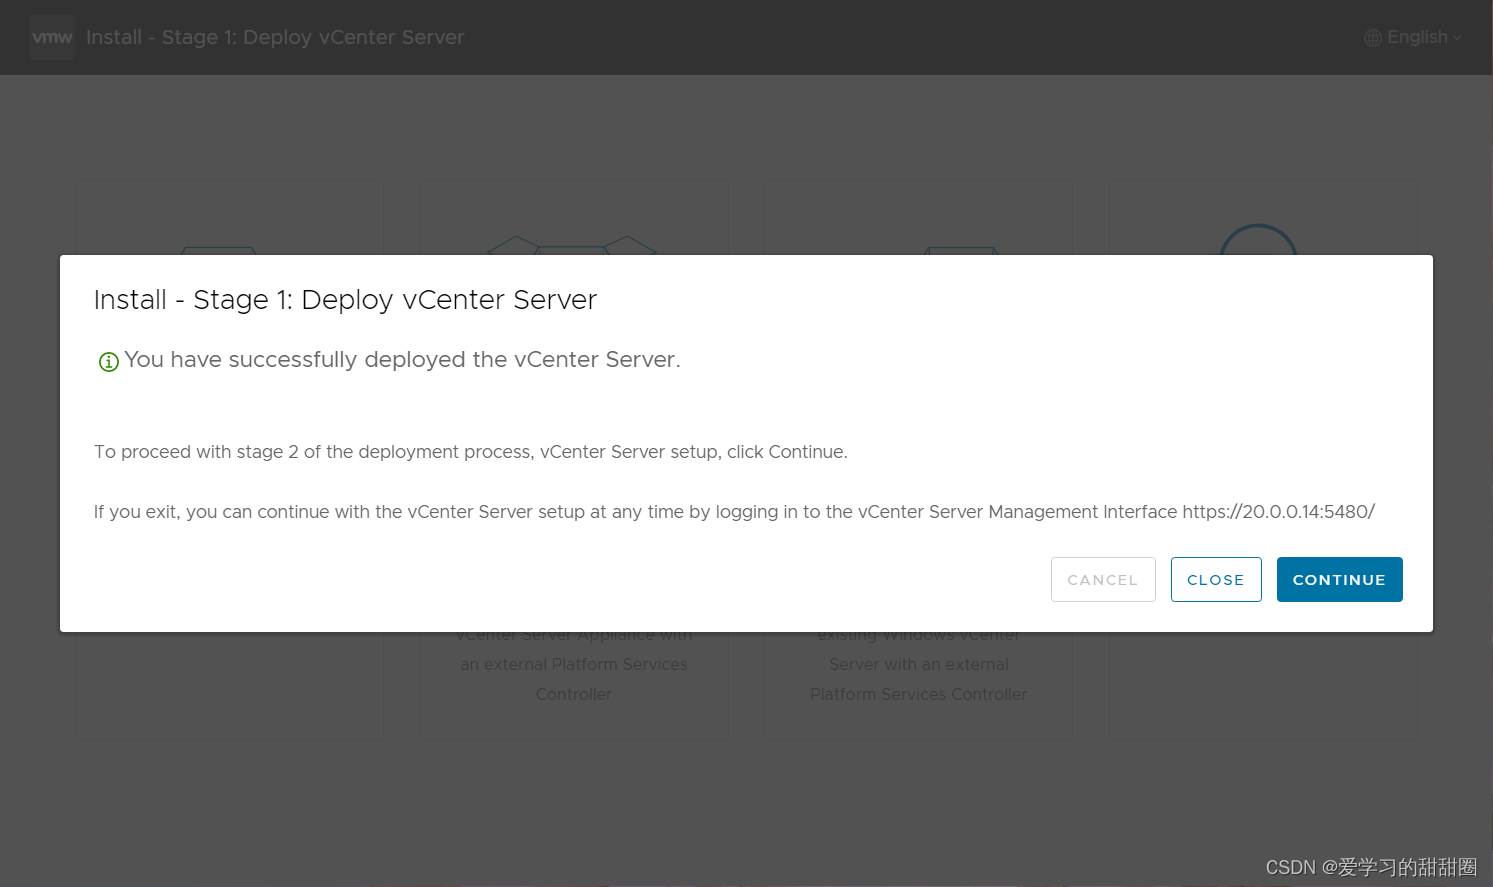Click the 'If you exit' instruction text

coord(735,511)
